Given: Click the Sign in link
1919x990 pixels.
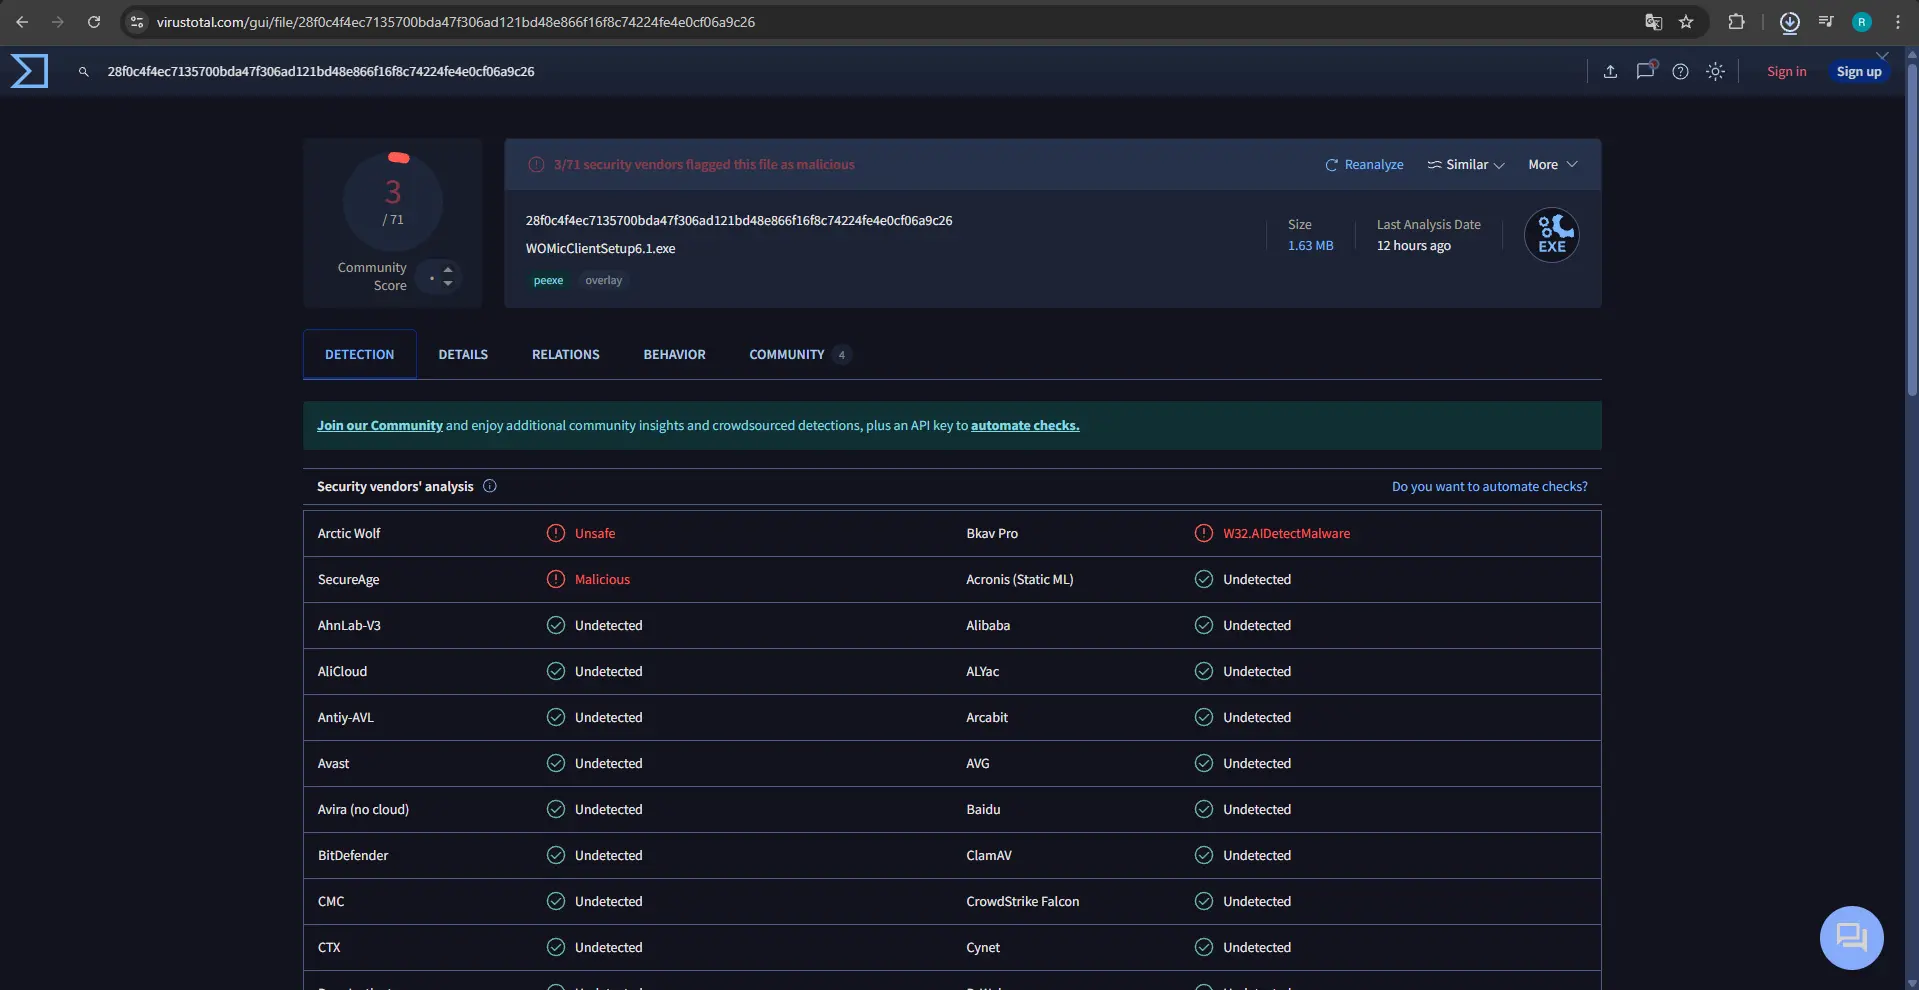Looking at the screenshot, I should tap(1786, 71).
